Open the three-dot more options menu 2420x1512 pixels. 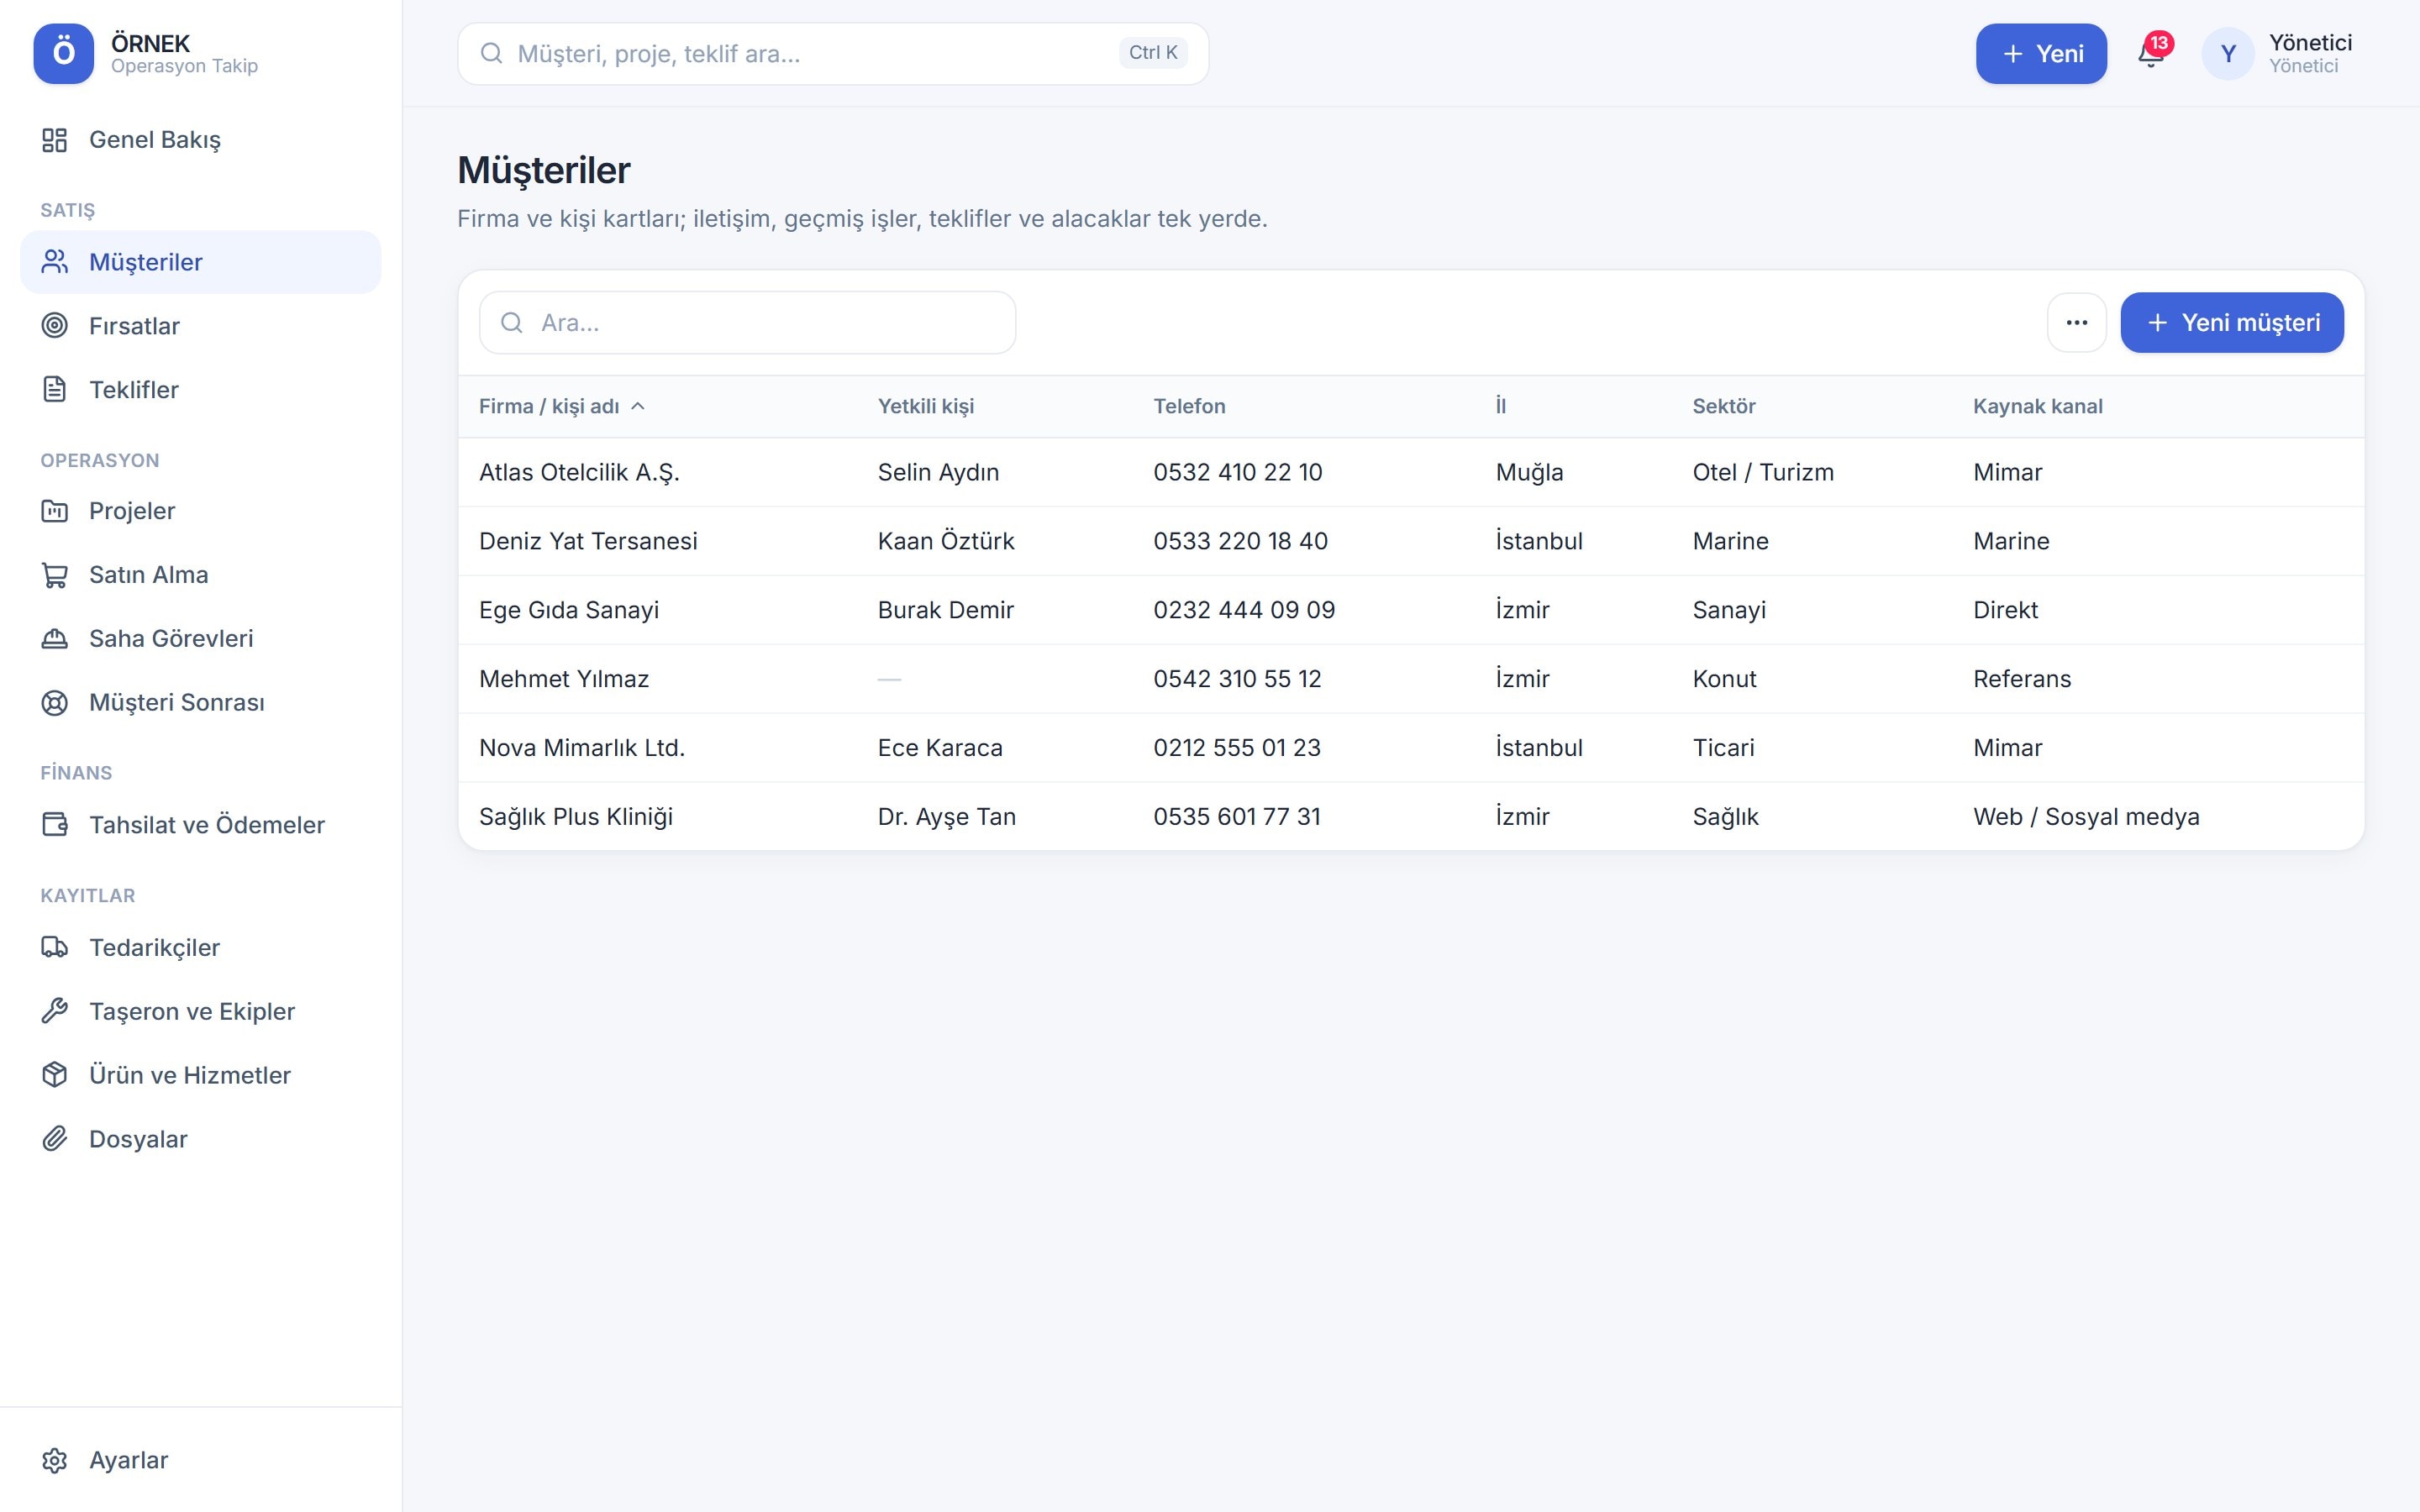(x=2076, y=323)
